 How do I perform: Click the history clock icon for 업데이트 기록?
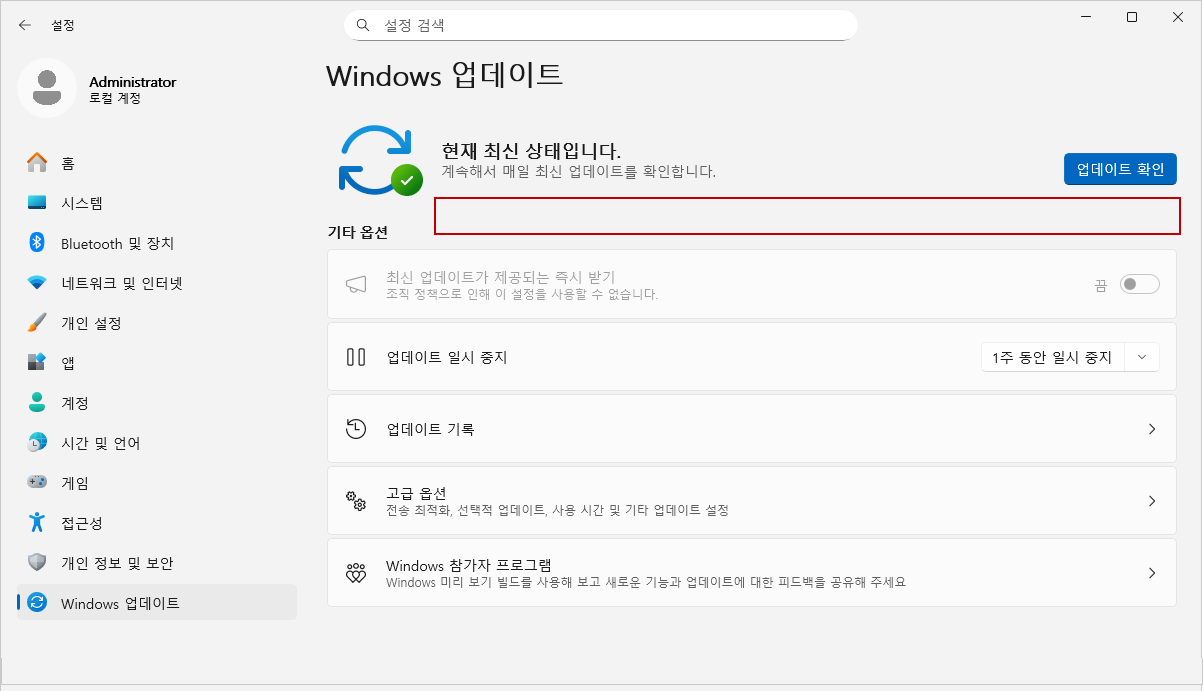356,429
